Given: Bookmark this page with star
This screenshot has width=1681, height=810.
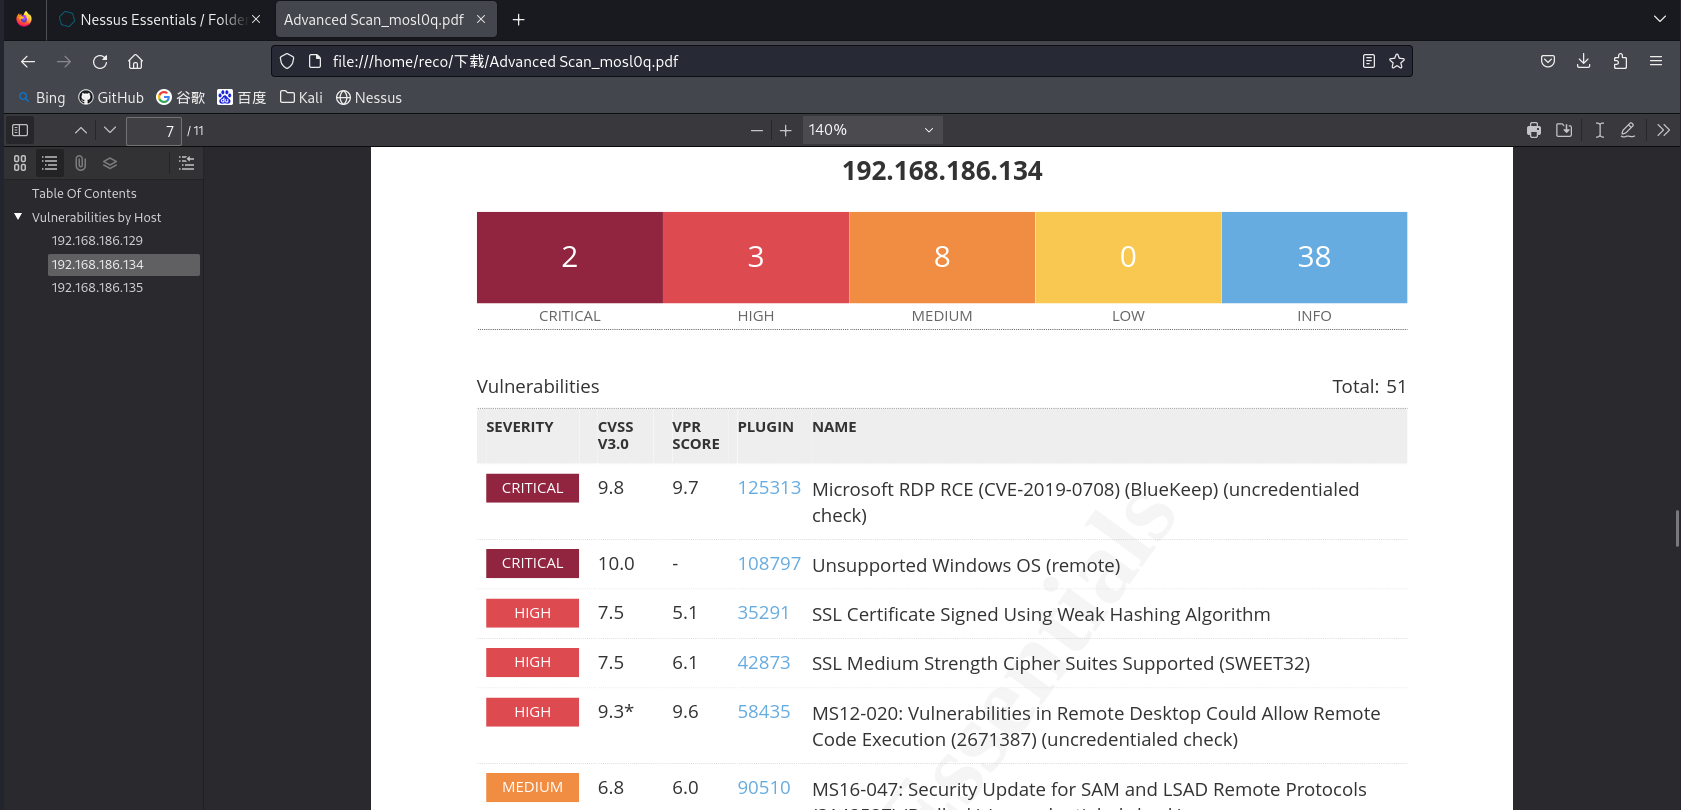Looking at the screenshot, I should [x=1397, y=62].
